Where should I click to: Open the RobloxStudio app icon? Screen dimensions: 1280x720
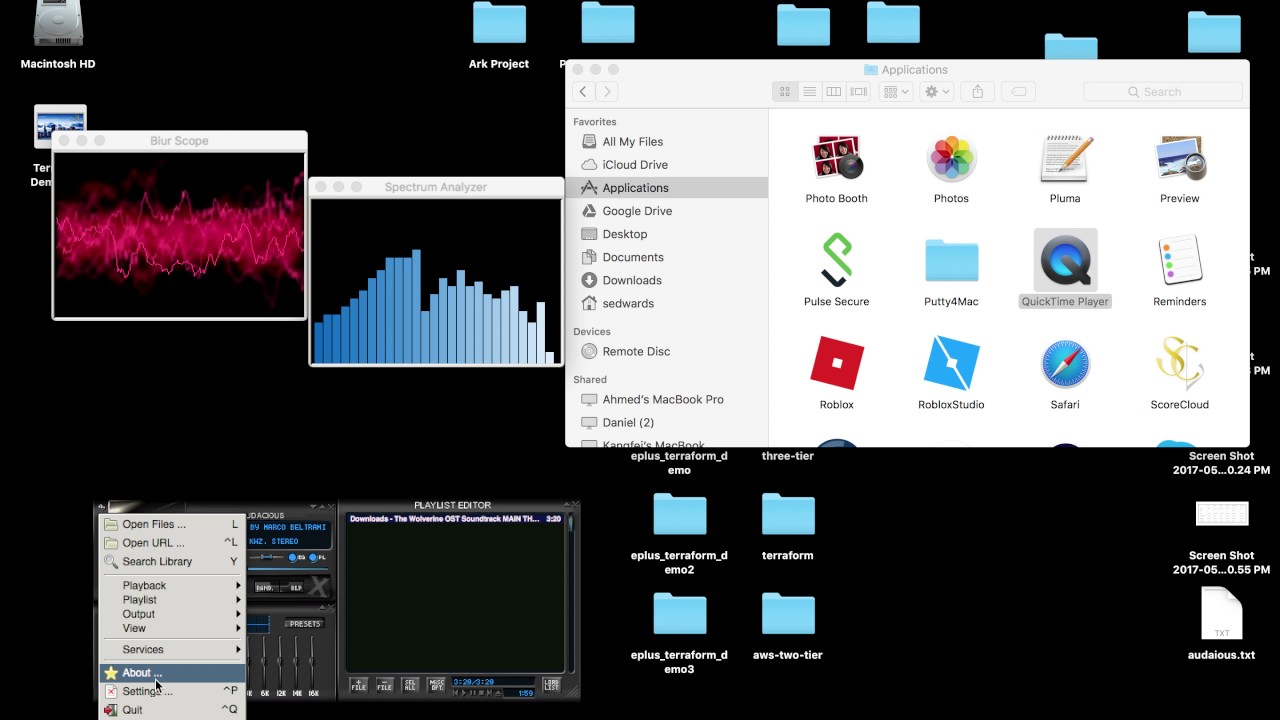point(951,363)
